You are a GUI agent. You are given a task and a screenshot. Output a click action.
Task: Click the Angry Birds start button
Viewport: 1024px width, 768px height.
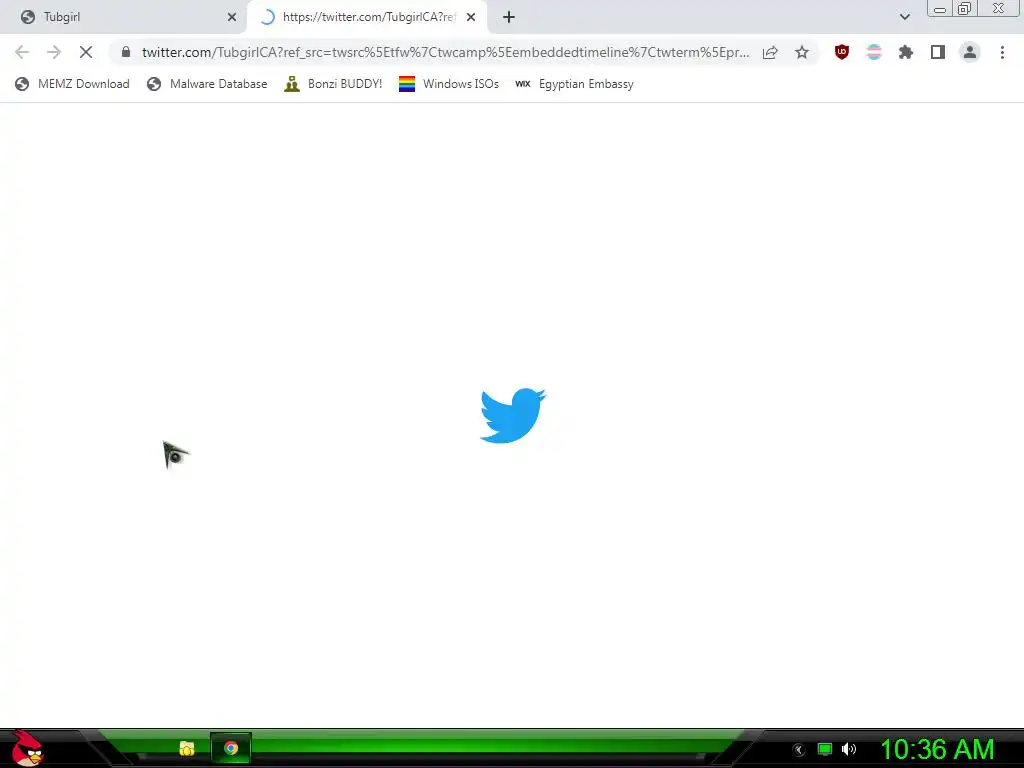[27, 749]
